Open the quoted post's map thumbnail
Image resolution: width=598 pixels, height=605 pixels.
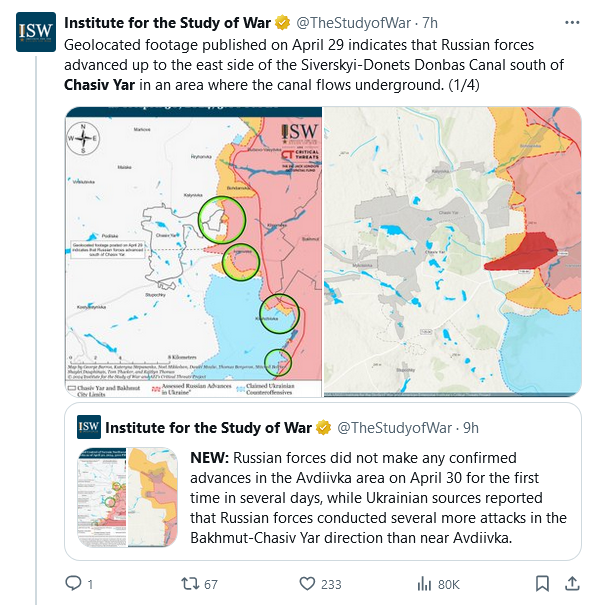tap(128, 497)
